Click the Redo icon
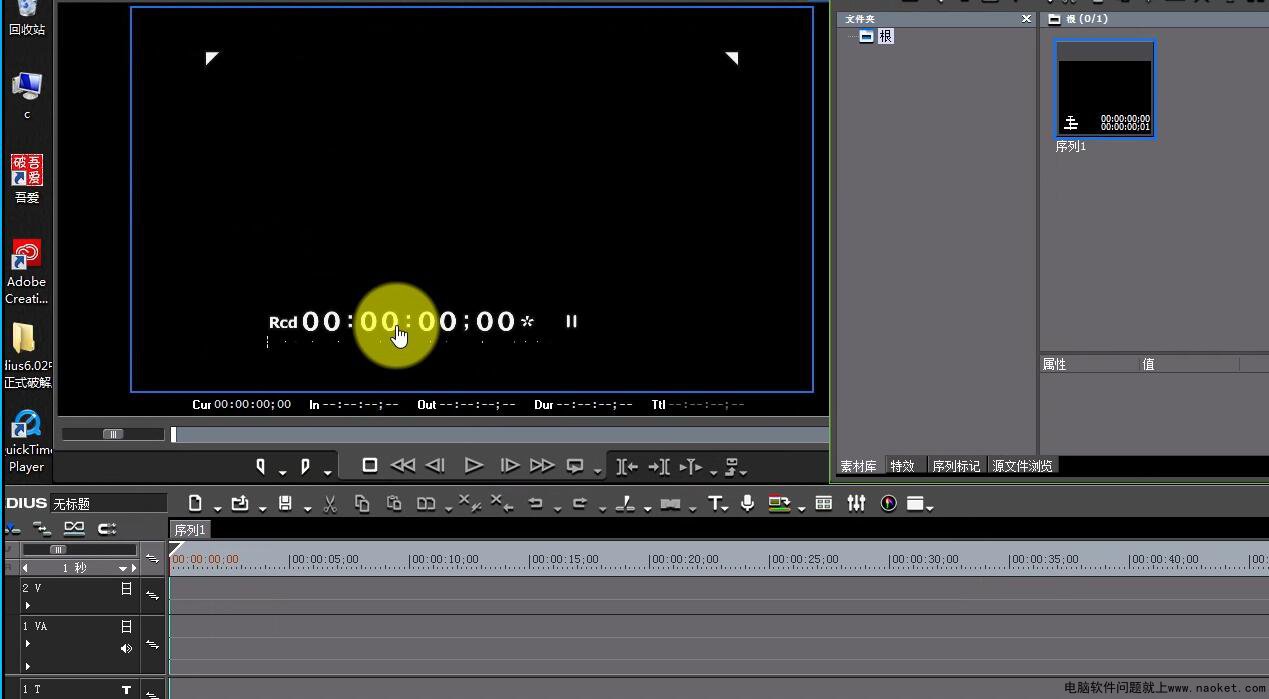Screen dimensions: 1269x699 click(580, 503)
